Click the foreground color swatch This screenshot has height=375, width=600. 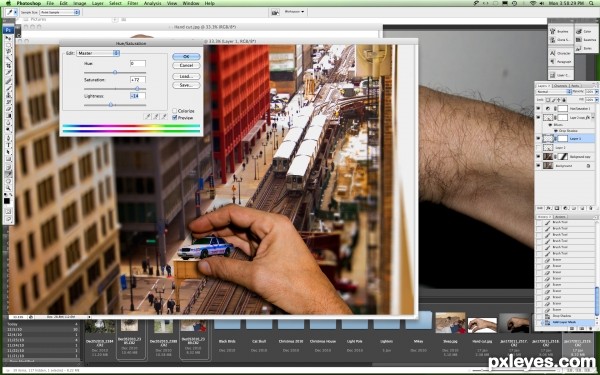point(7,201)
